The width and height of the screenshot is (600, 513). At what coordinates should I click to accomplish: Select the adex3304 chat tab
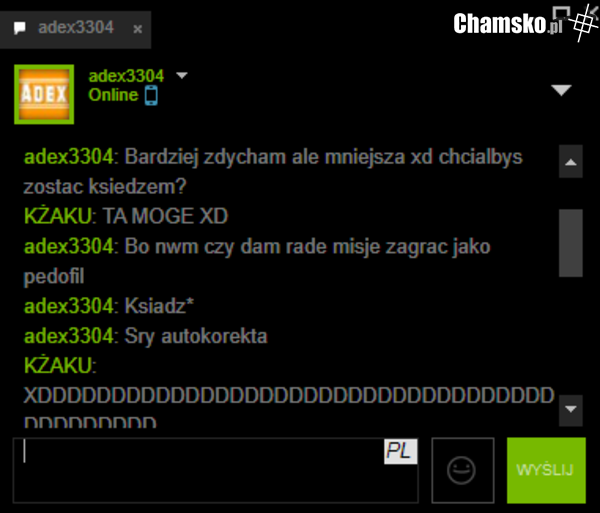point(75,29)
